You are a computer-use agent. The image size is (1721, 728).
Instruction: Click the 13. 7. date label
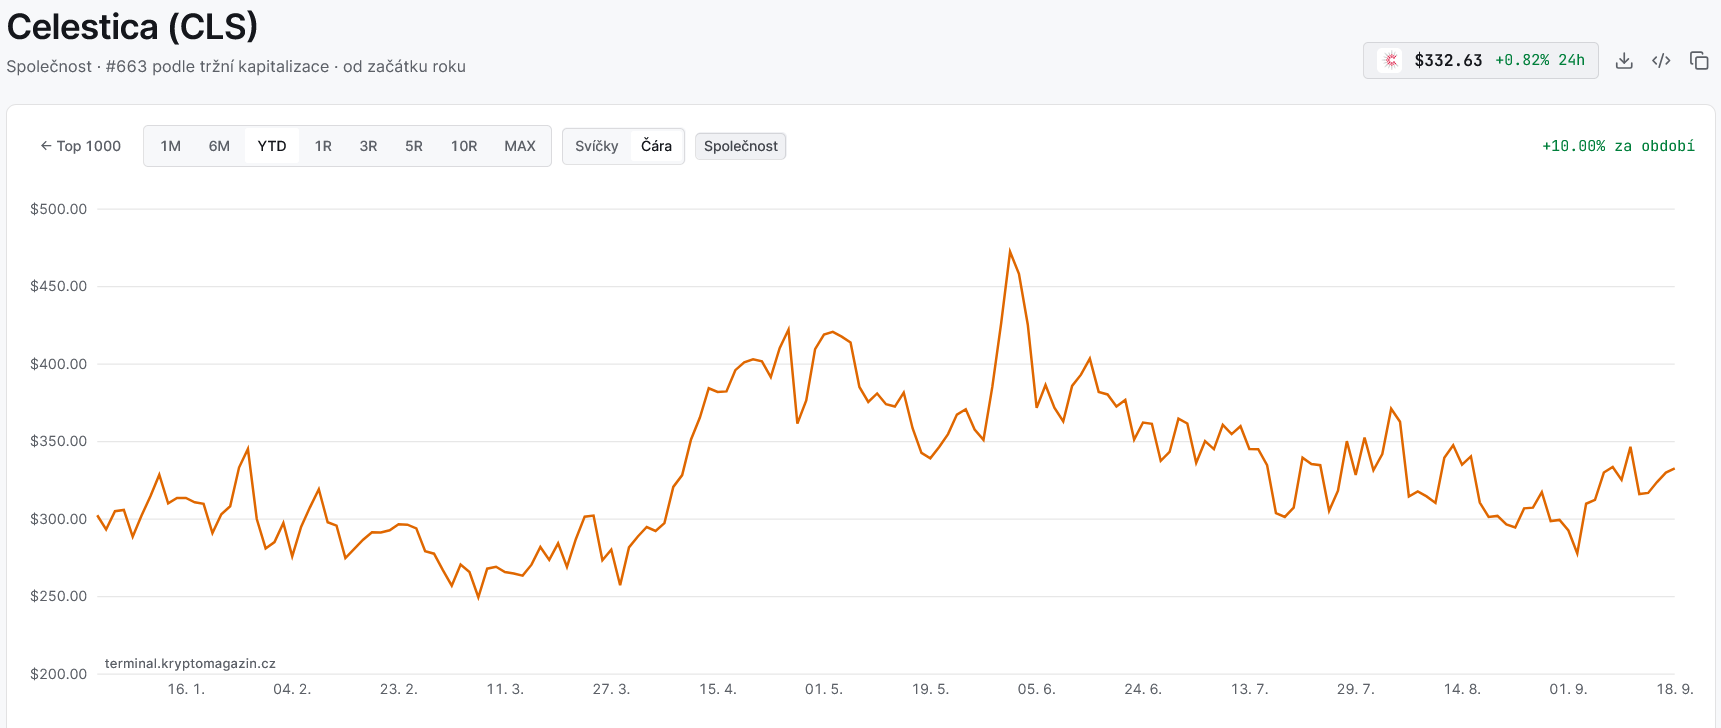[1249, 689]
